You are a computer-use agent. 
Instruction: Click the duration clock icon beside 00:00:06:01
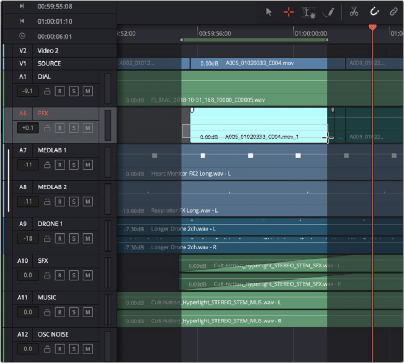tap(22, 36)
